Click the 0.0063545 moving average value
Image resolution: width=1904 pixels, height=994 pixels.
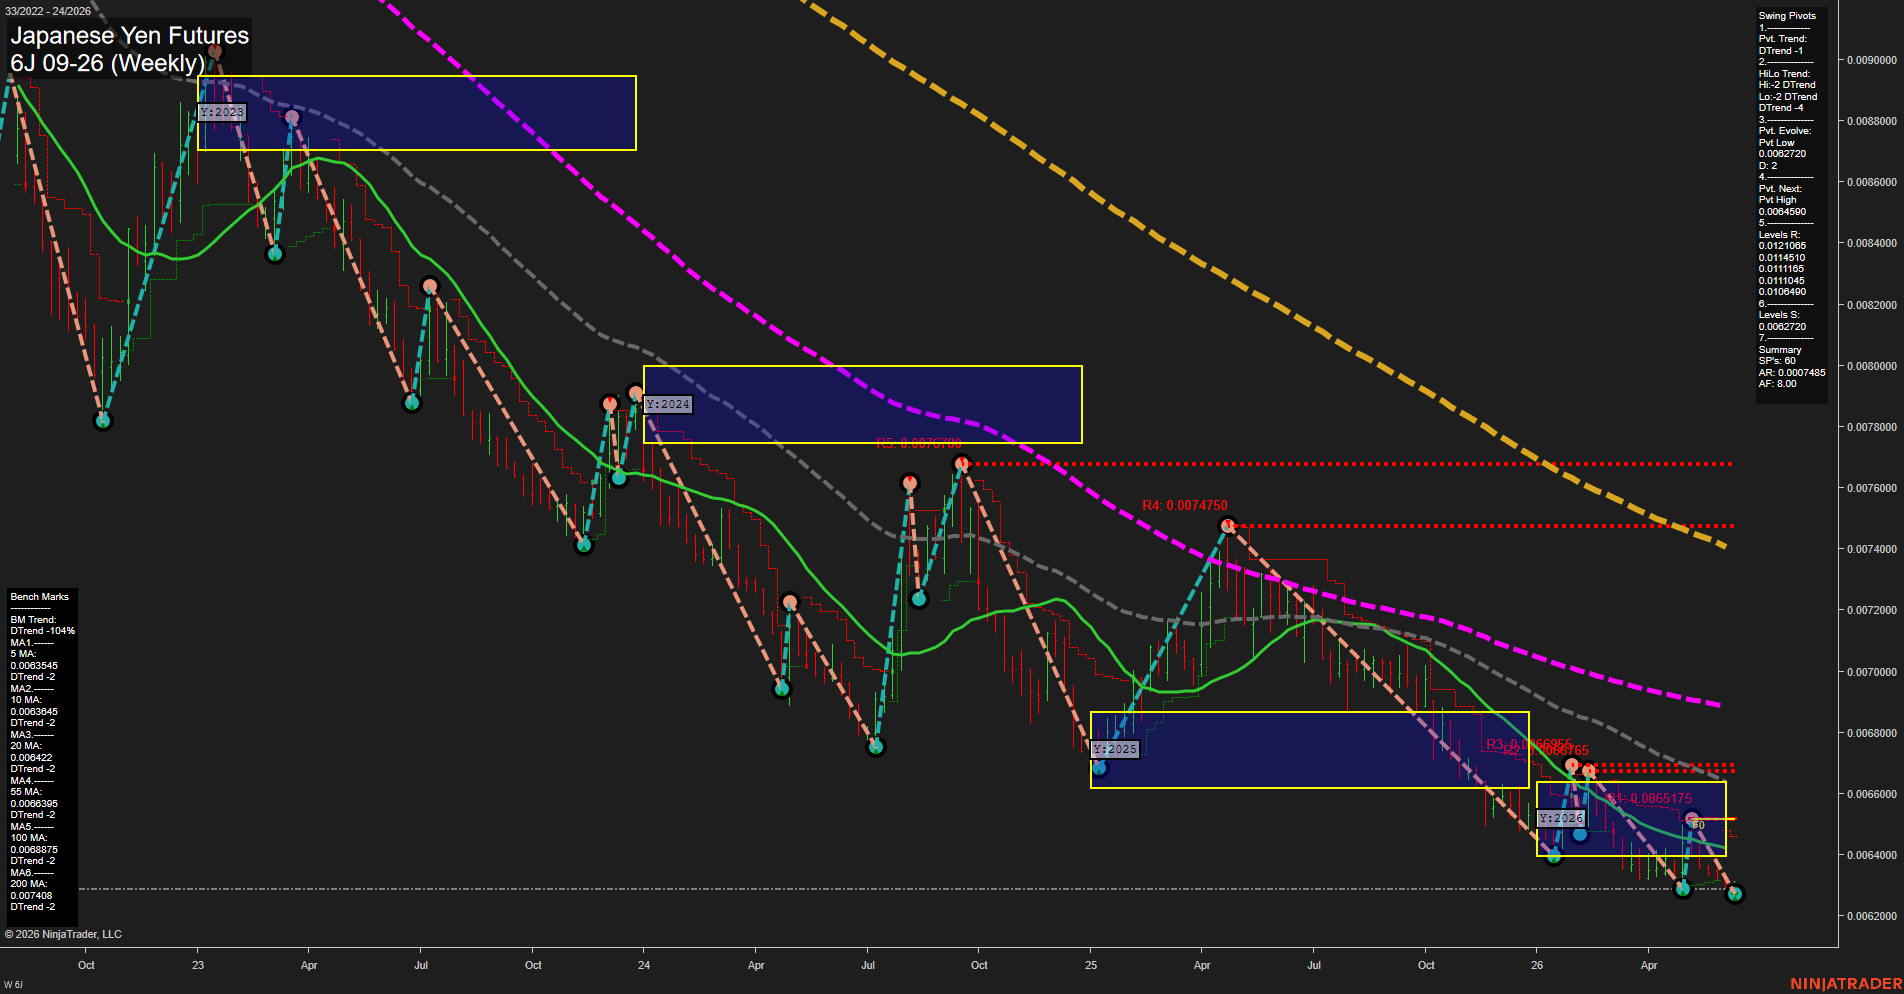click(x=34, y=666)
